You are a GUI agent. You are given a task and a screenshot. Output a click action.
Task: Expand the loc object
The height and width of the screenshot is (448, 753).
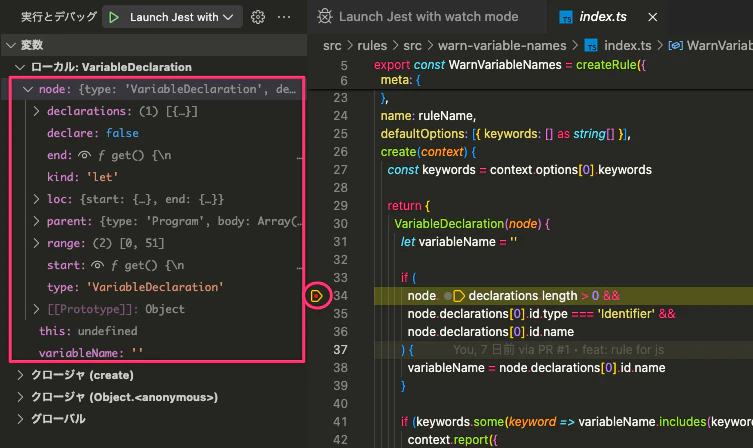point(36,199)
